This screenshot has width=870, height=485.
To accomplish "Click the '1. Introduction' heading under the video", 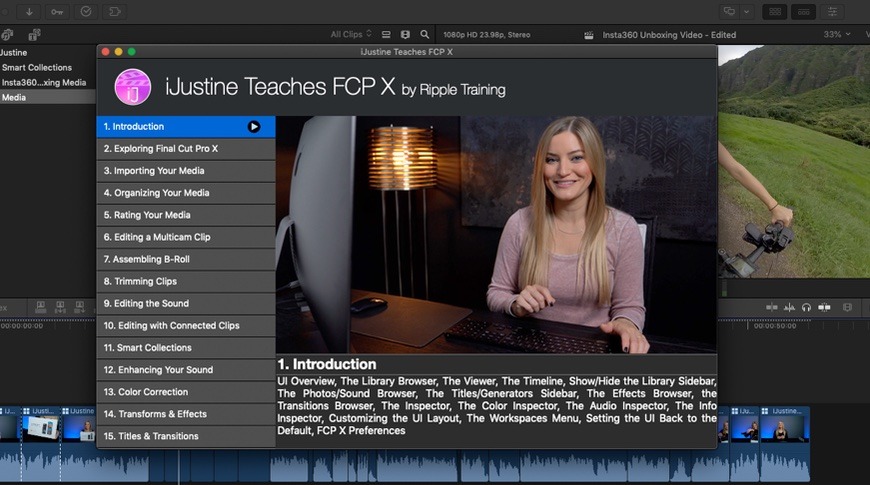I will click(x=327, y=364).
